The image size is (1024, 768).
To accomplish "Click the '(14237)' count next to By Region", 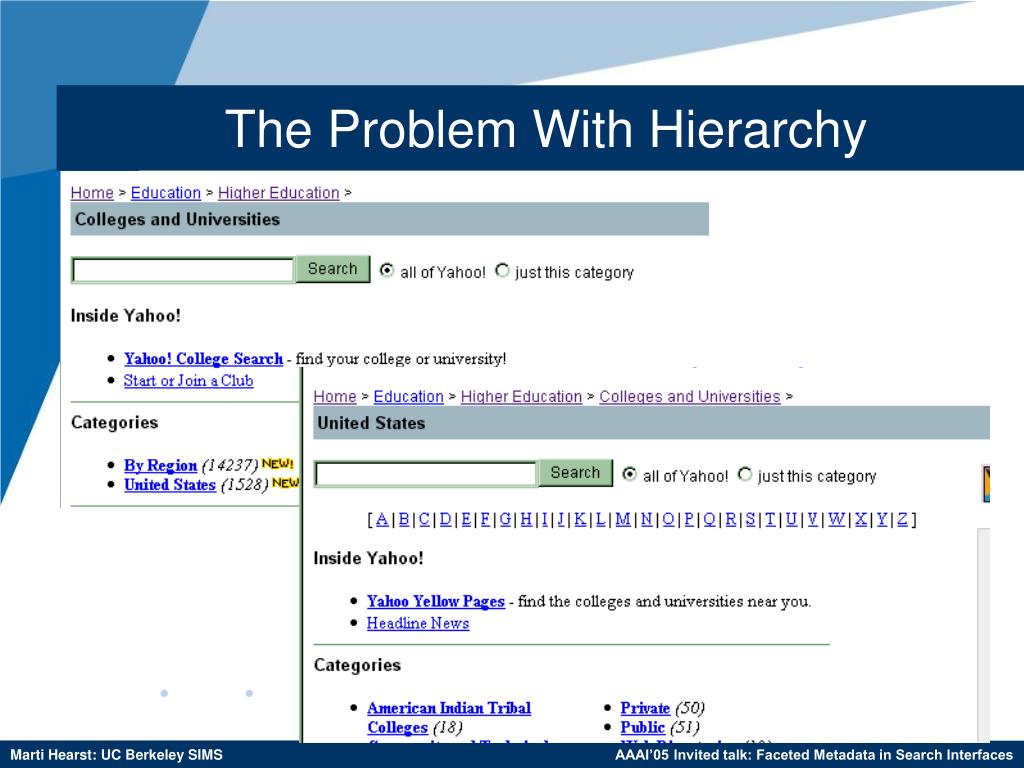I will click(230, 466).
